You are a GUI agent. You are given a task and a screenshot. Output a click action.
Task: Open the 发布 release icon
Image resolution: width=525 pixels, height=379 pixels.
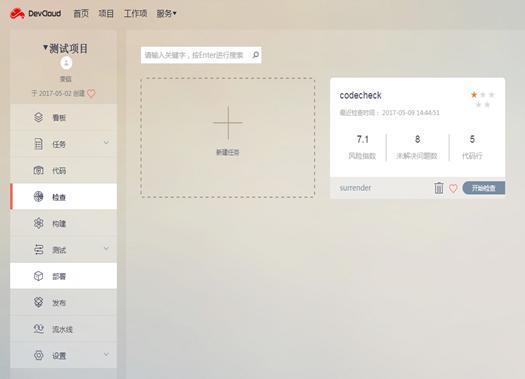coord(39,302)
